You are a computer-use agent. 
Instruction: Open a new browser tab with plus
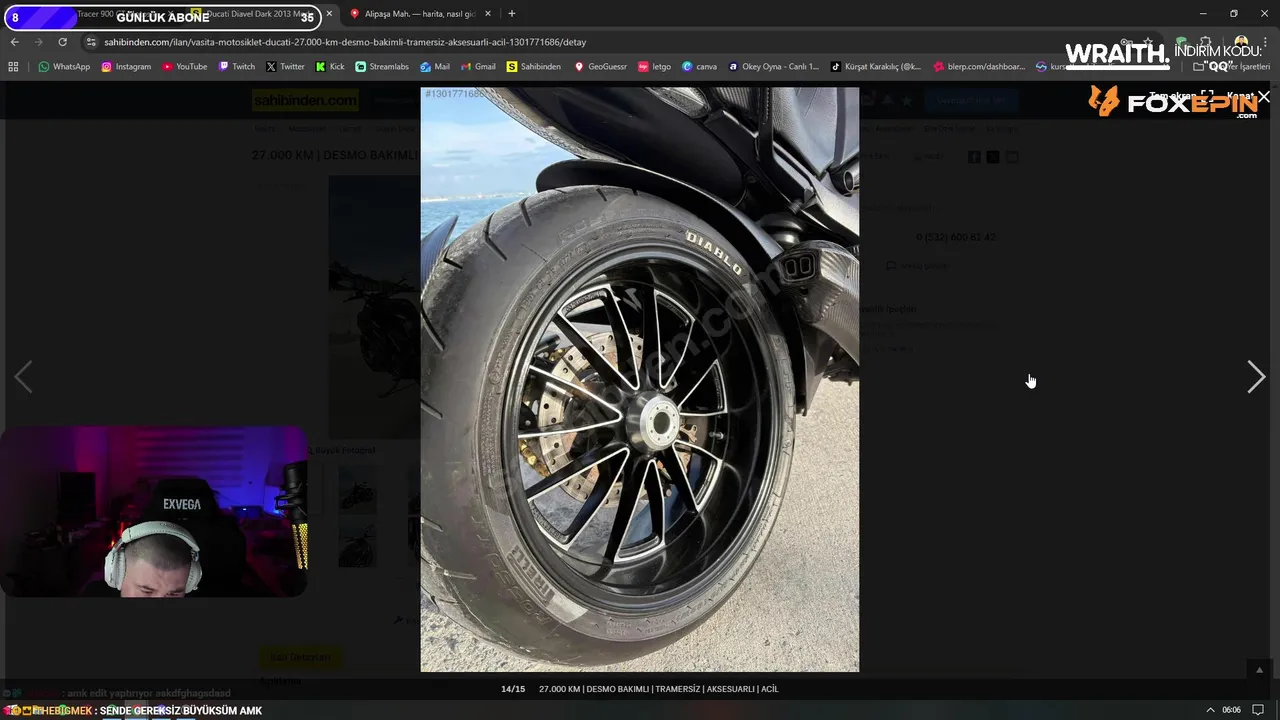click(512, 14)
